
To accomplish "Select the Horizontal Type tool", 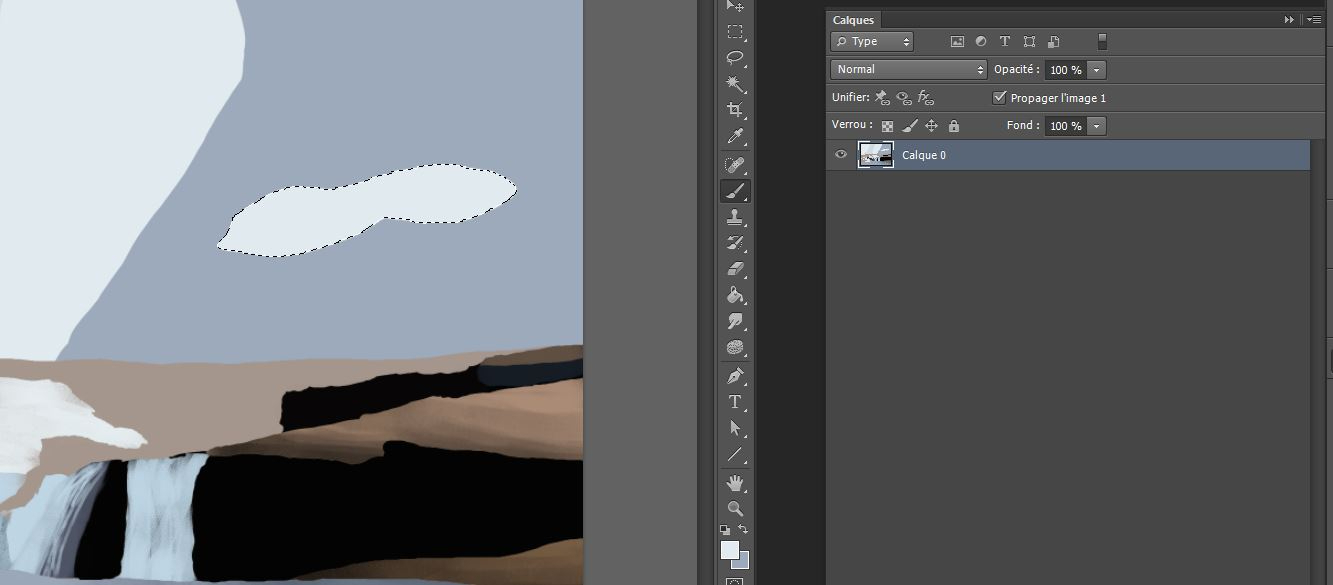I will click(735, 402).
